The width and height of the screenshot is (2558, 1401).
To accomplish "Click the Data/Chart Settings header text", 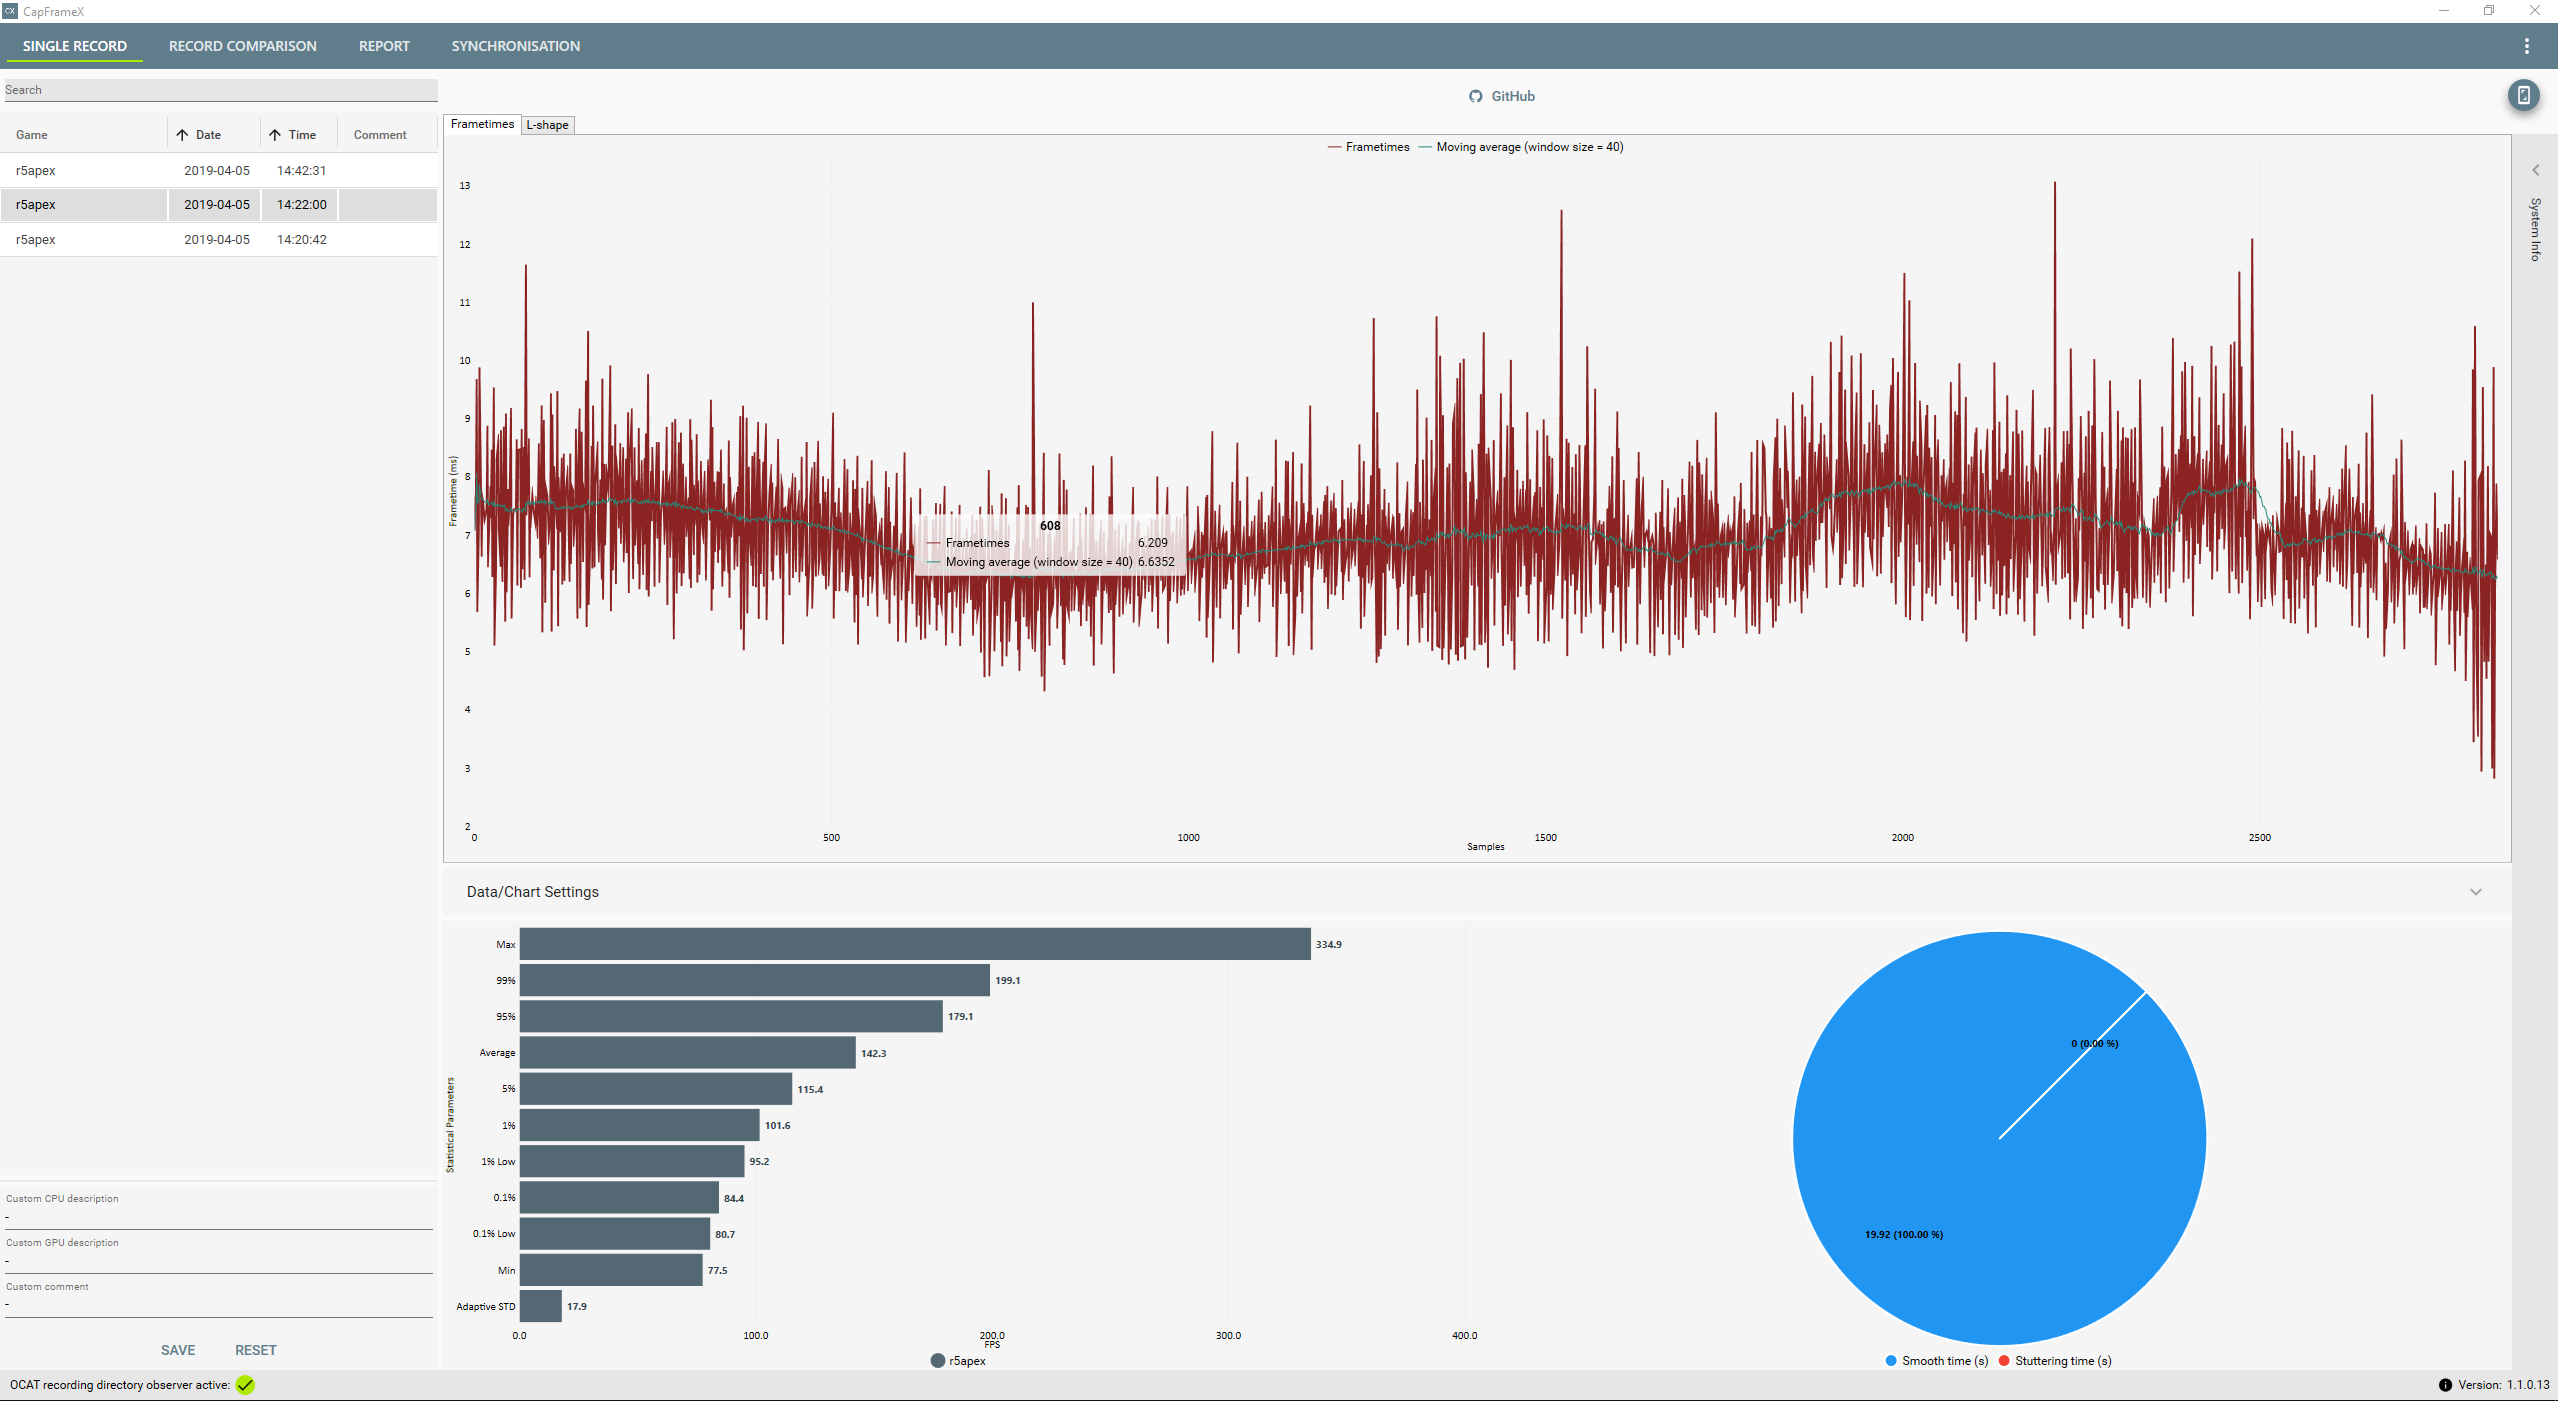I will point(533,892).
